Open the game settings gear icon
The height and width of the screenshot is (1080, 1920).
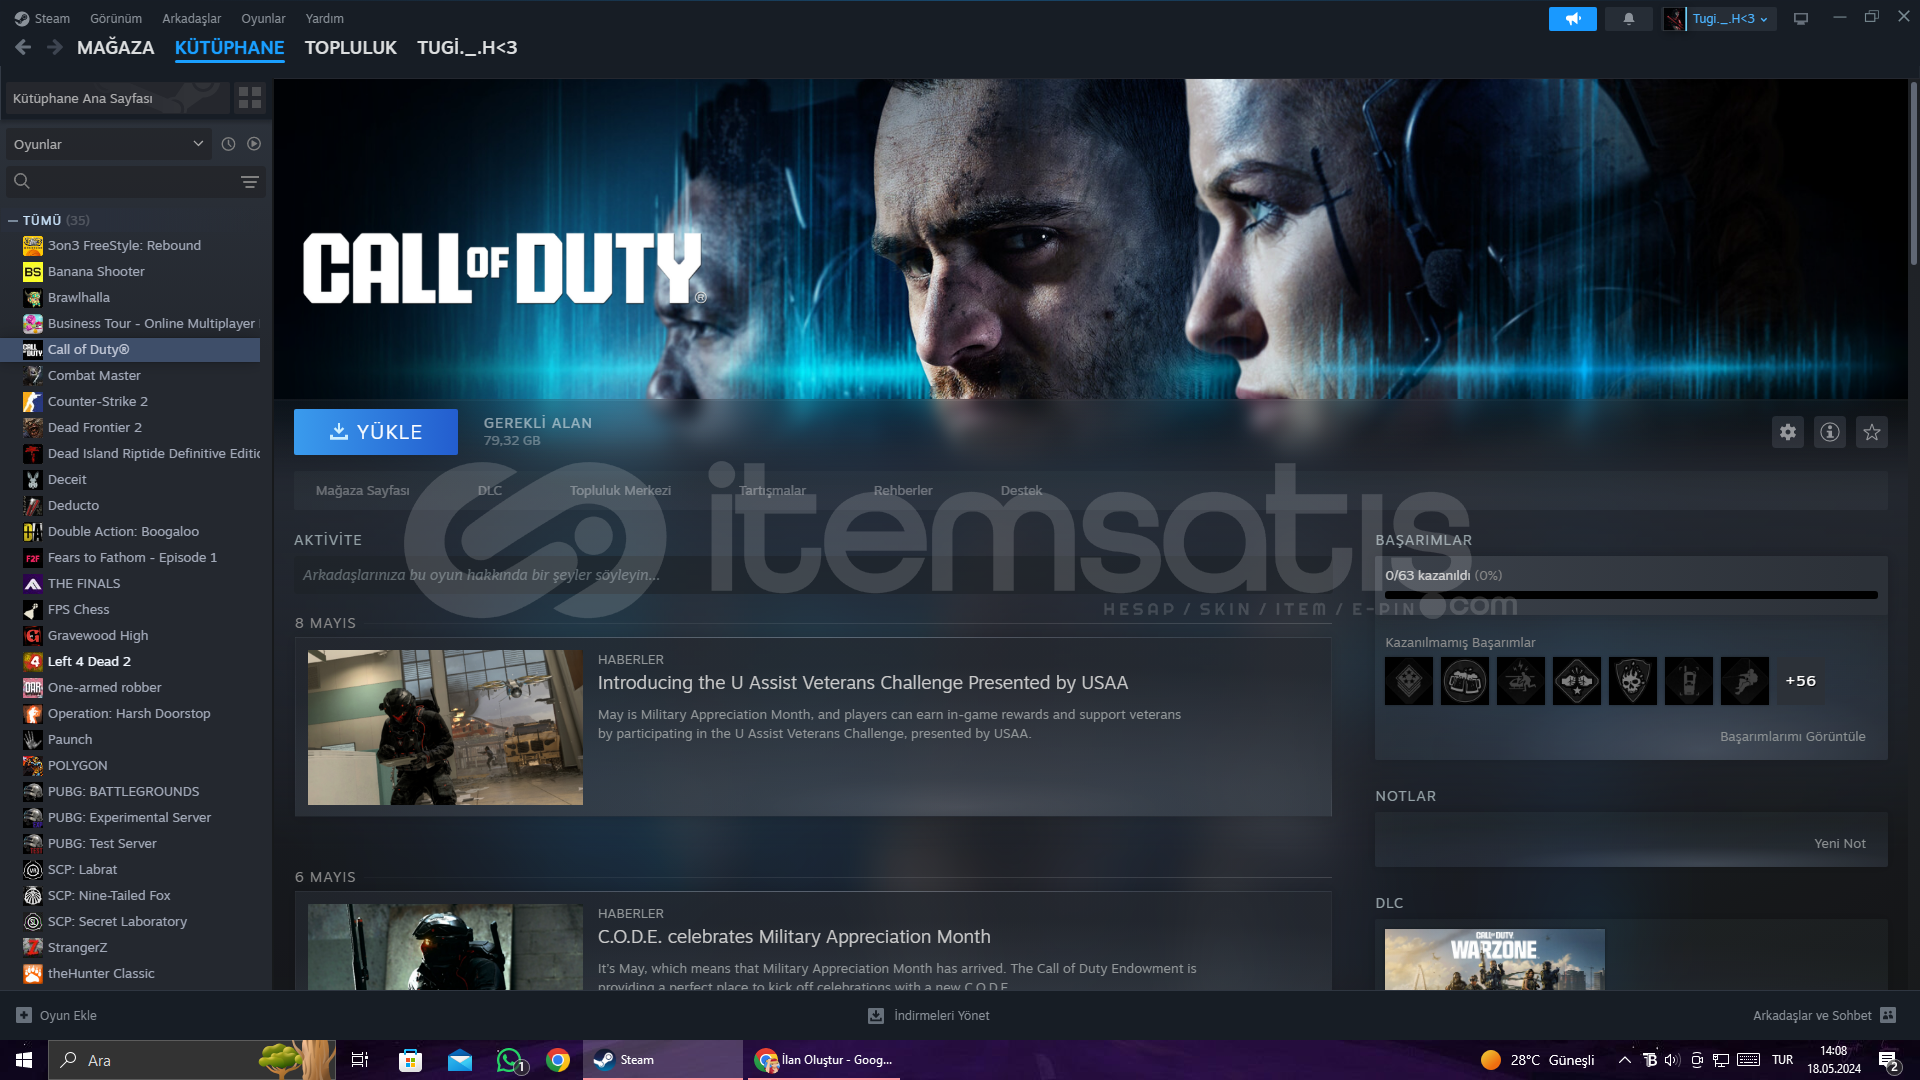tap(1788, 432)
